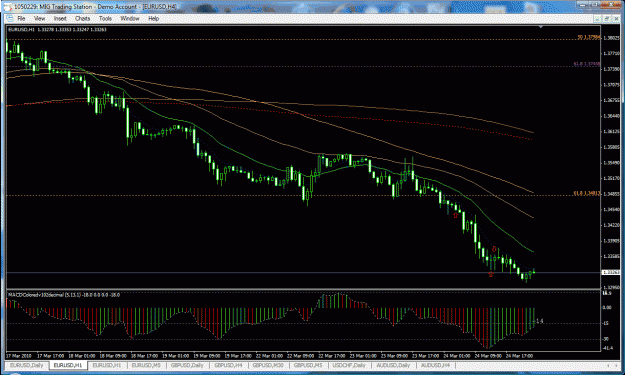The height and width of the screenshot is (375, 625).
Task: Switch to the GBPUSD,H4 chart tab
Action: pos(228,365)
